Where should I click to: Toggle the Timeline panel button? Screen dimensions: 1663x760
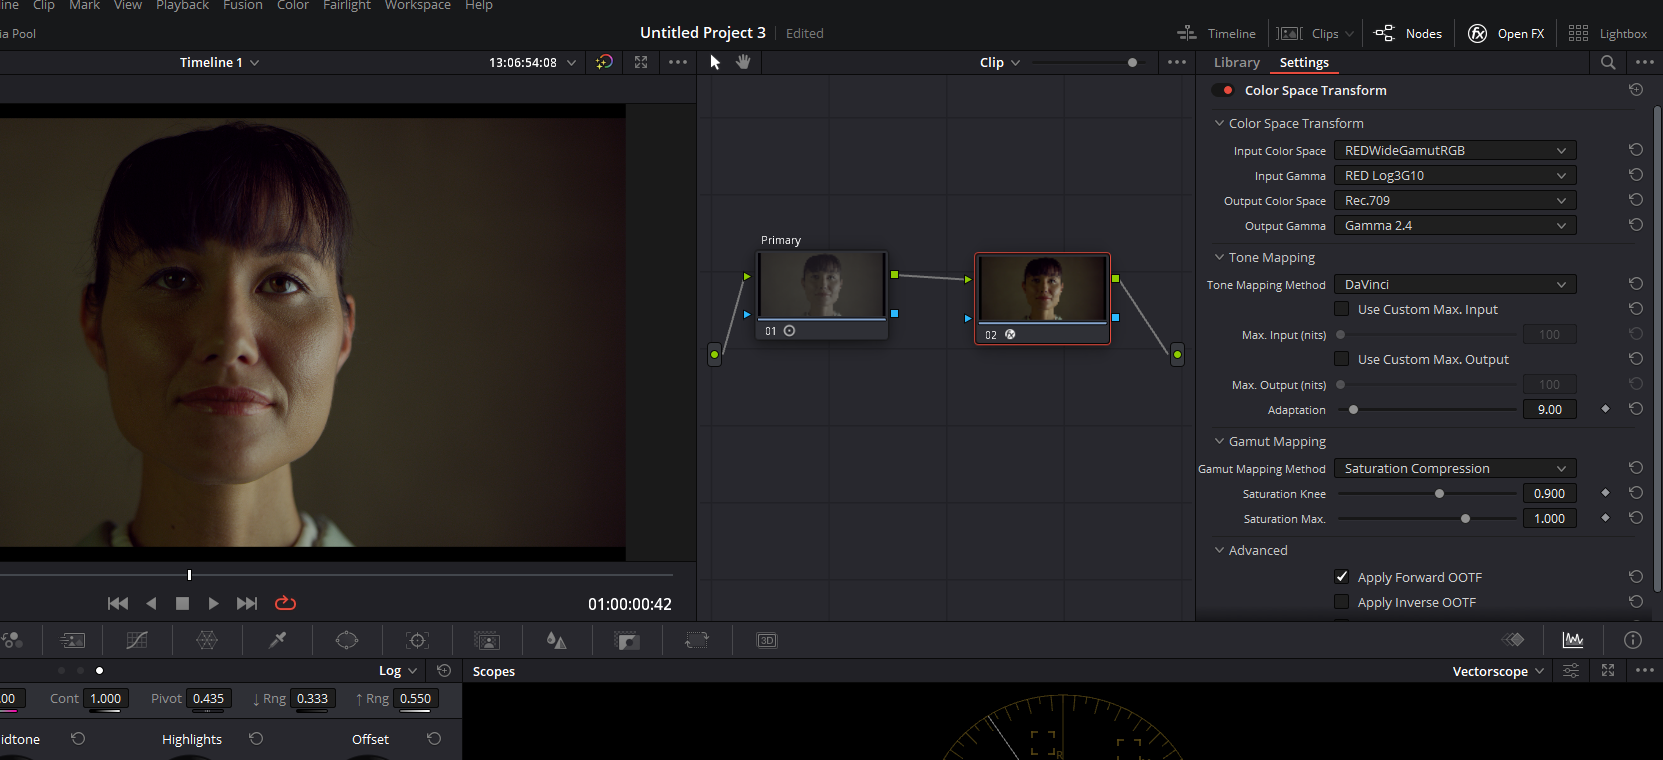click(1216, 33)
